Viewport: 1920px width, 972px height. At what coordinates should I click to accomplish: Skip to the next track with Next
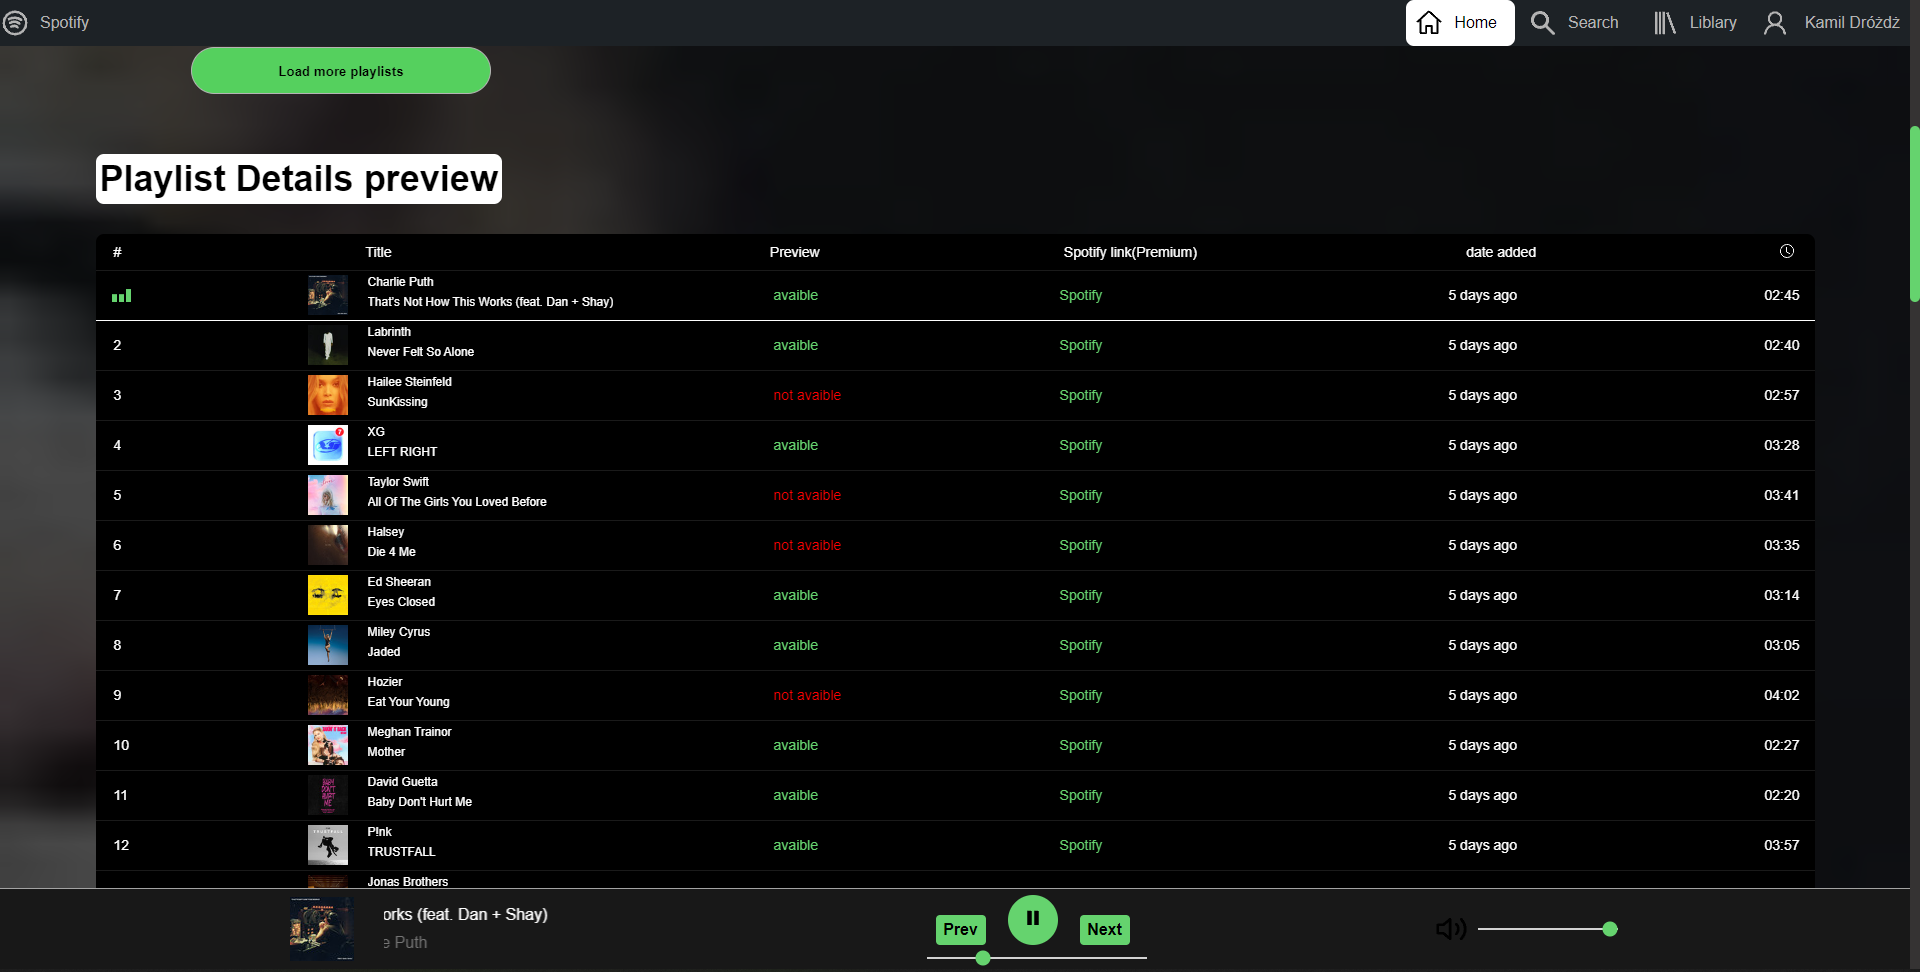coord(1104,929)
